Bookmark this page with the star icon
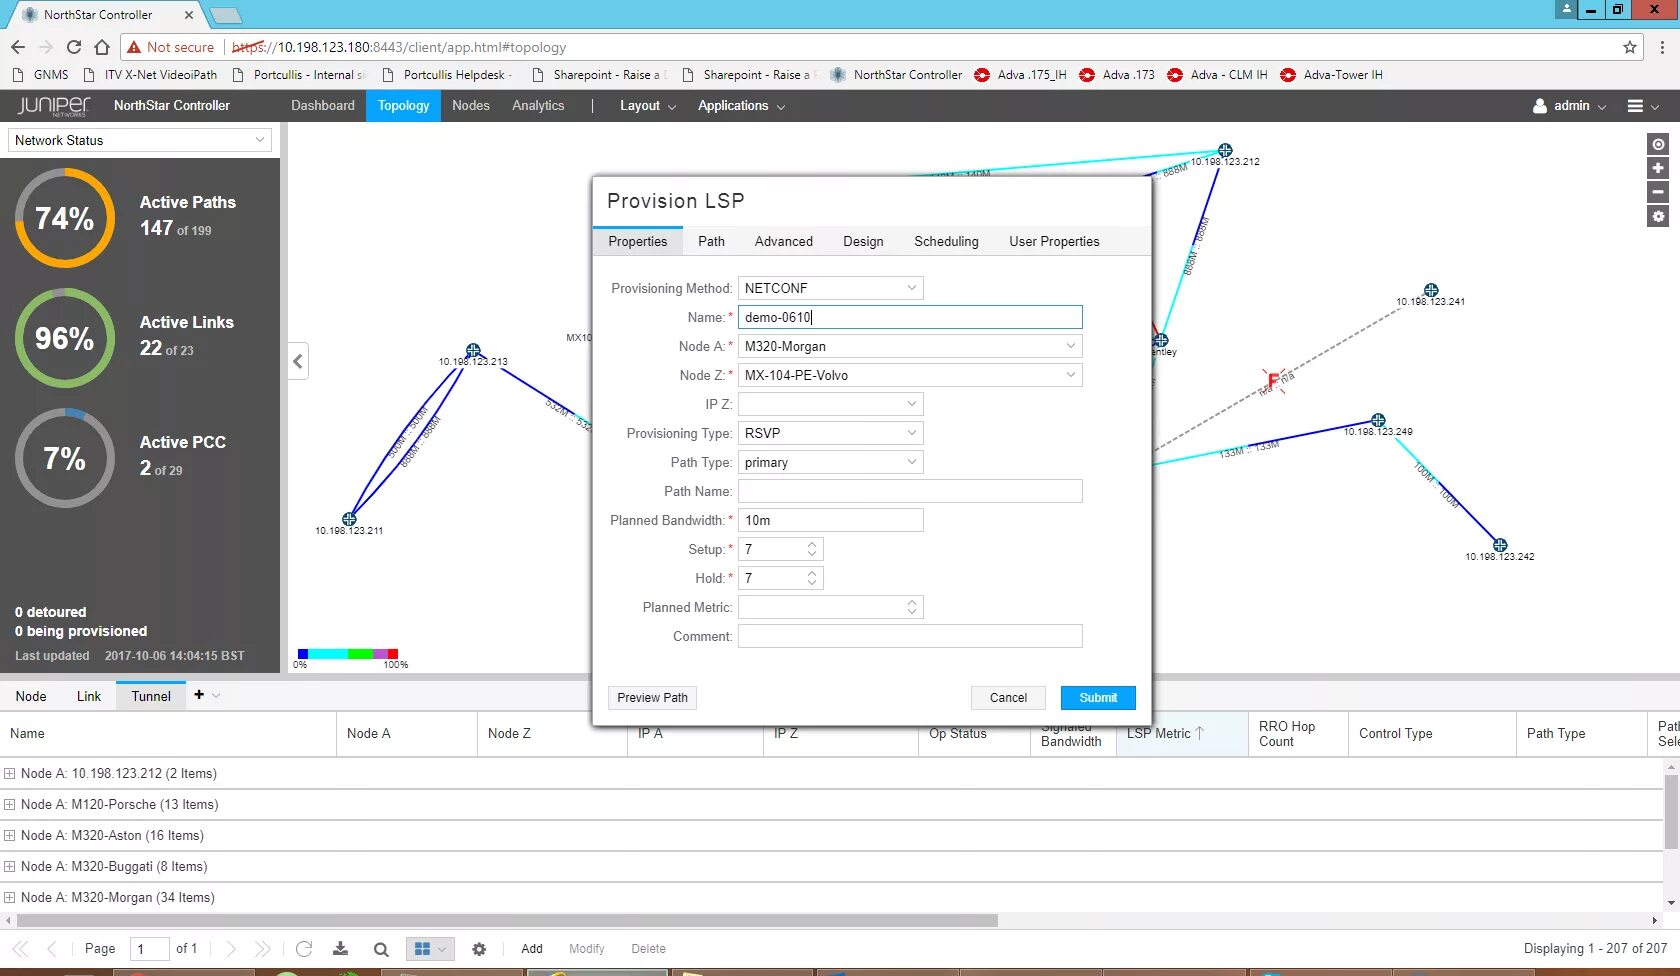The image size is (1680, 976). [1630, 47]
